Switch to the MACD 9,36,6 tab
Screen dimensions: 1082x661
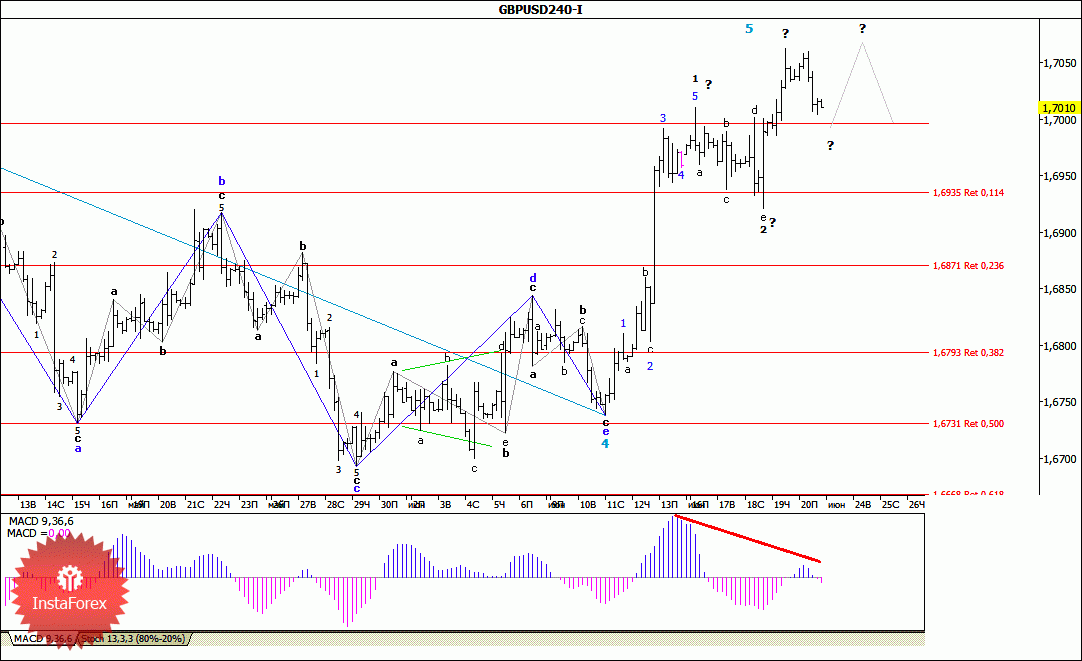(43, 639)
